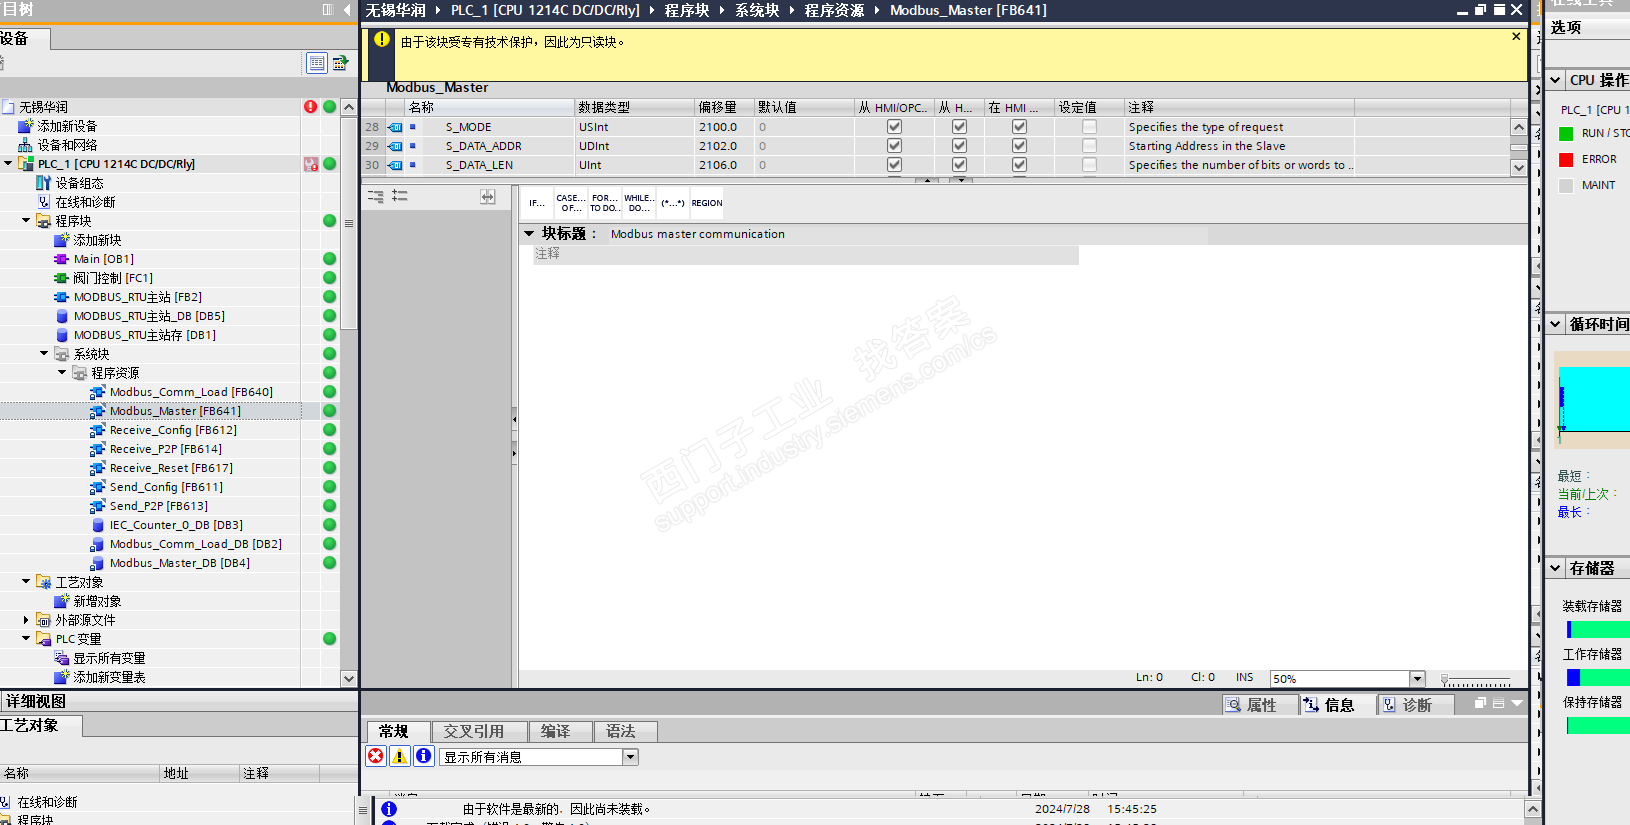Select MODBUS_RTU主站 [FB2] block icon

click(x=62, y=297)
